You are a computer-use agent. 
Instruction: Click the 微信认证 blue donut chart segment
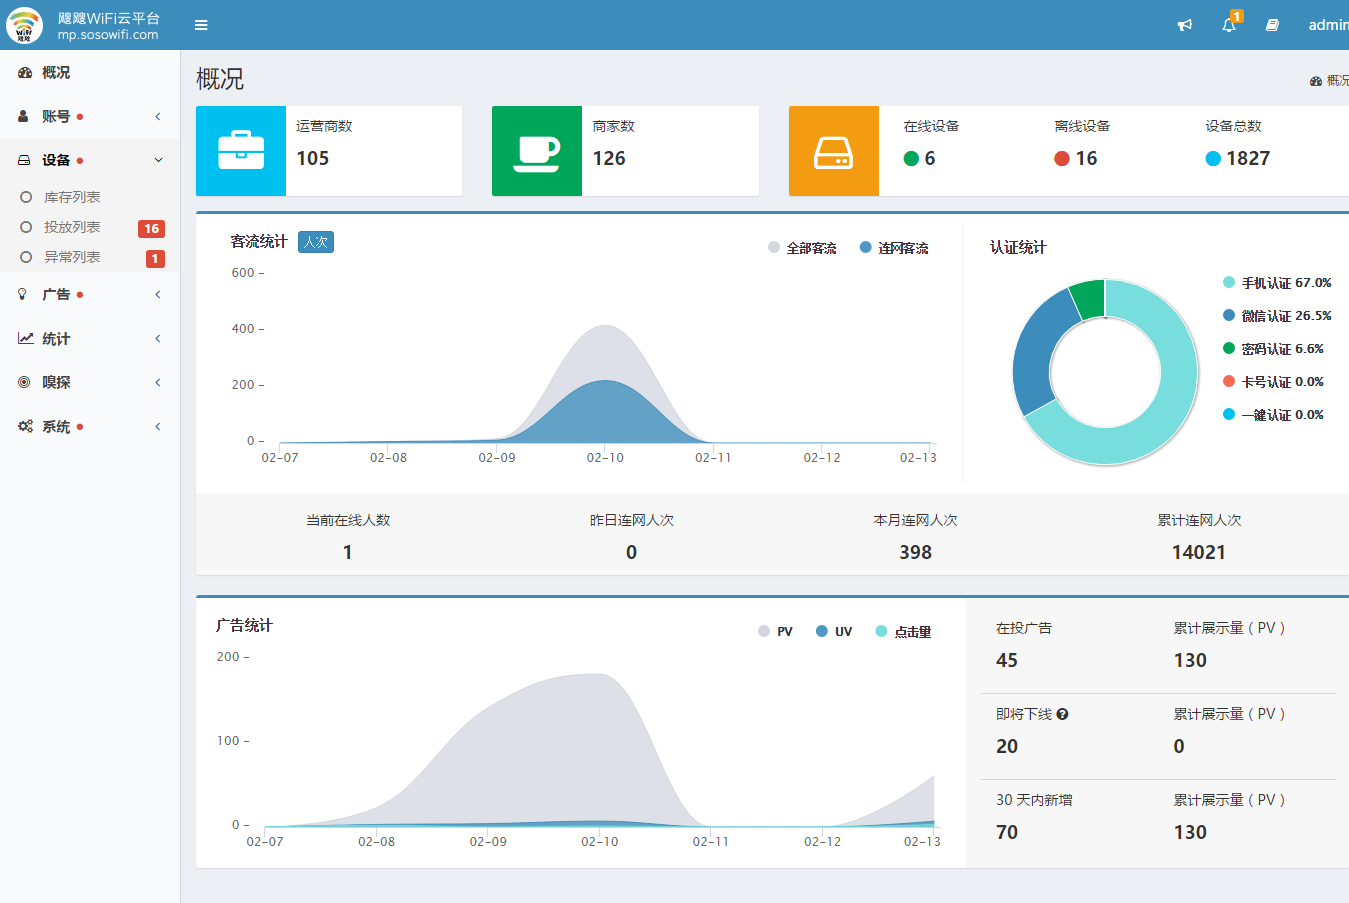click(1036, 352)
